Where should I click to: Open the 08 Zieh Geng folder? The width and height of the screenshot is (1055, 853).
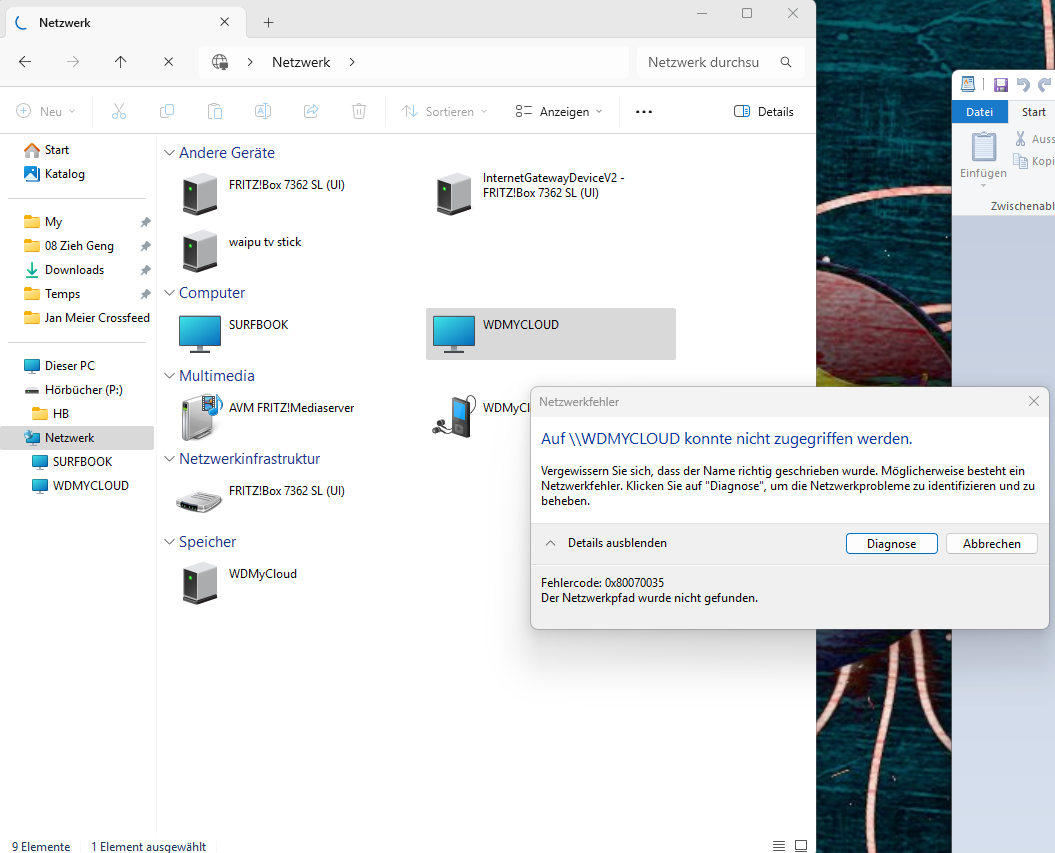(x=69, y=246)
